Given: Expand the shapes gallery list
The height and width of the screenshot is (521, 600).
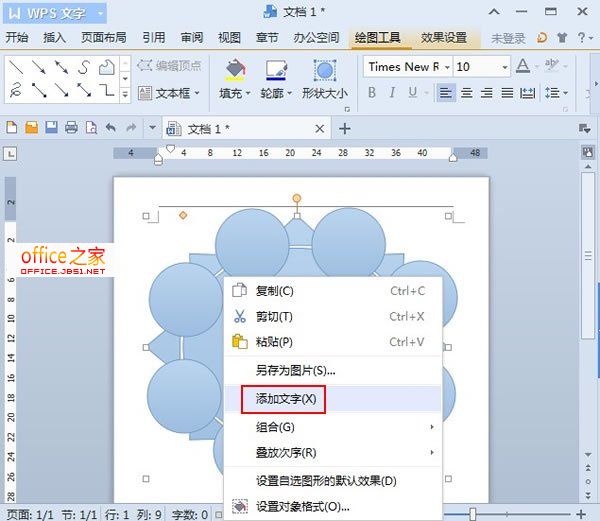Looking at the screenshot, I should tap(126, 93).
